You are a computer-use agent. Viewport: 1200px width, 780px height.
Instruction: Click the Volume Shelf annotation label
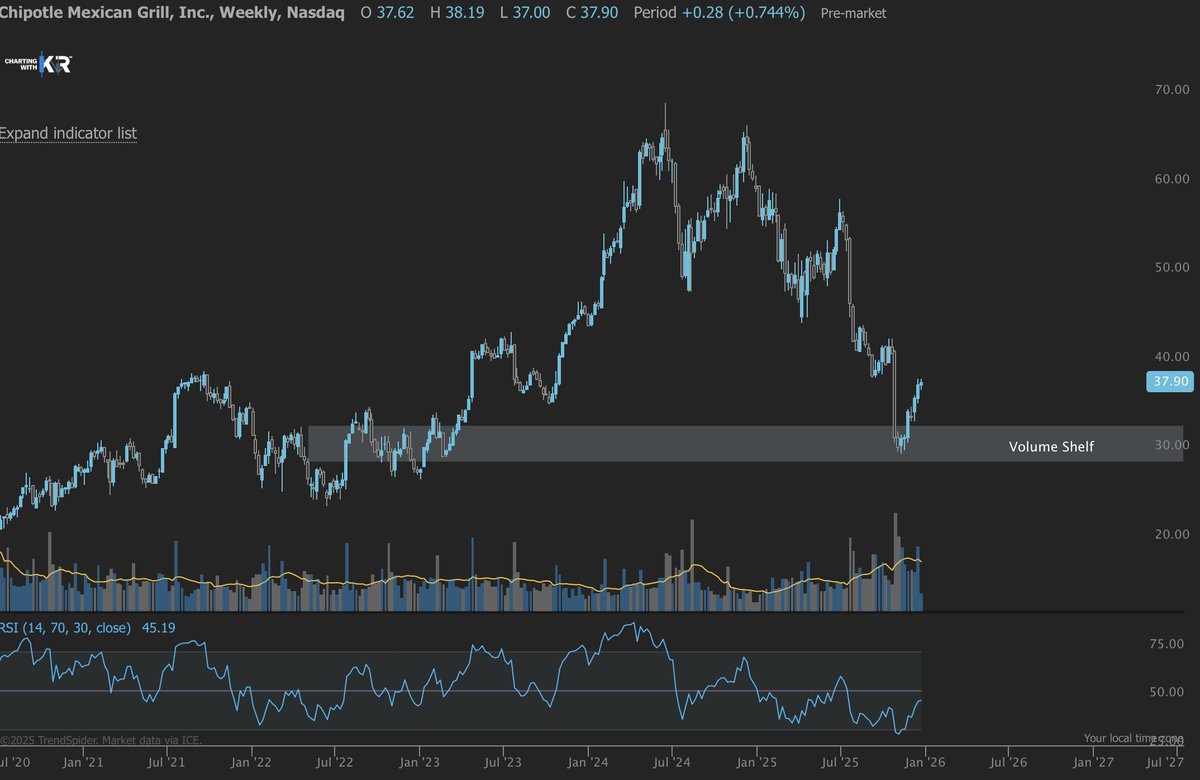[x=1051, y=446]
